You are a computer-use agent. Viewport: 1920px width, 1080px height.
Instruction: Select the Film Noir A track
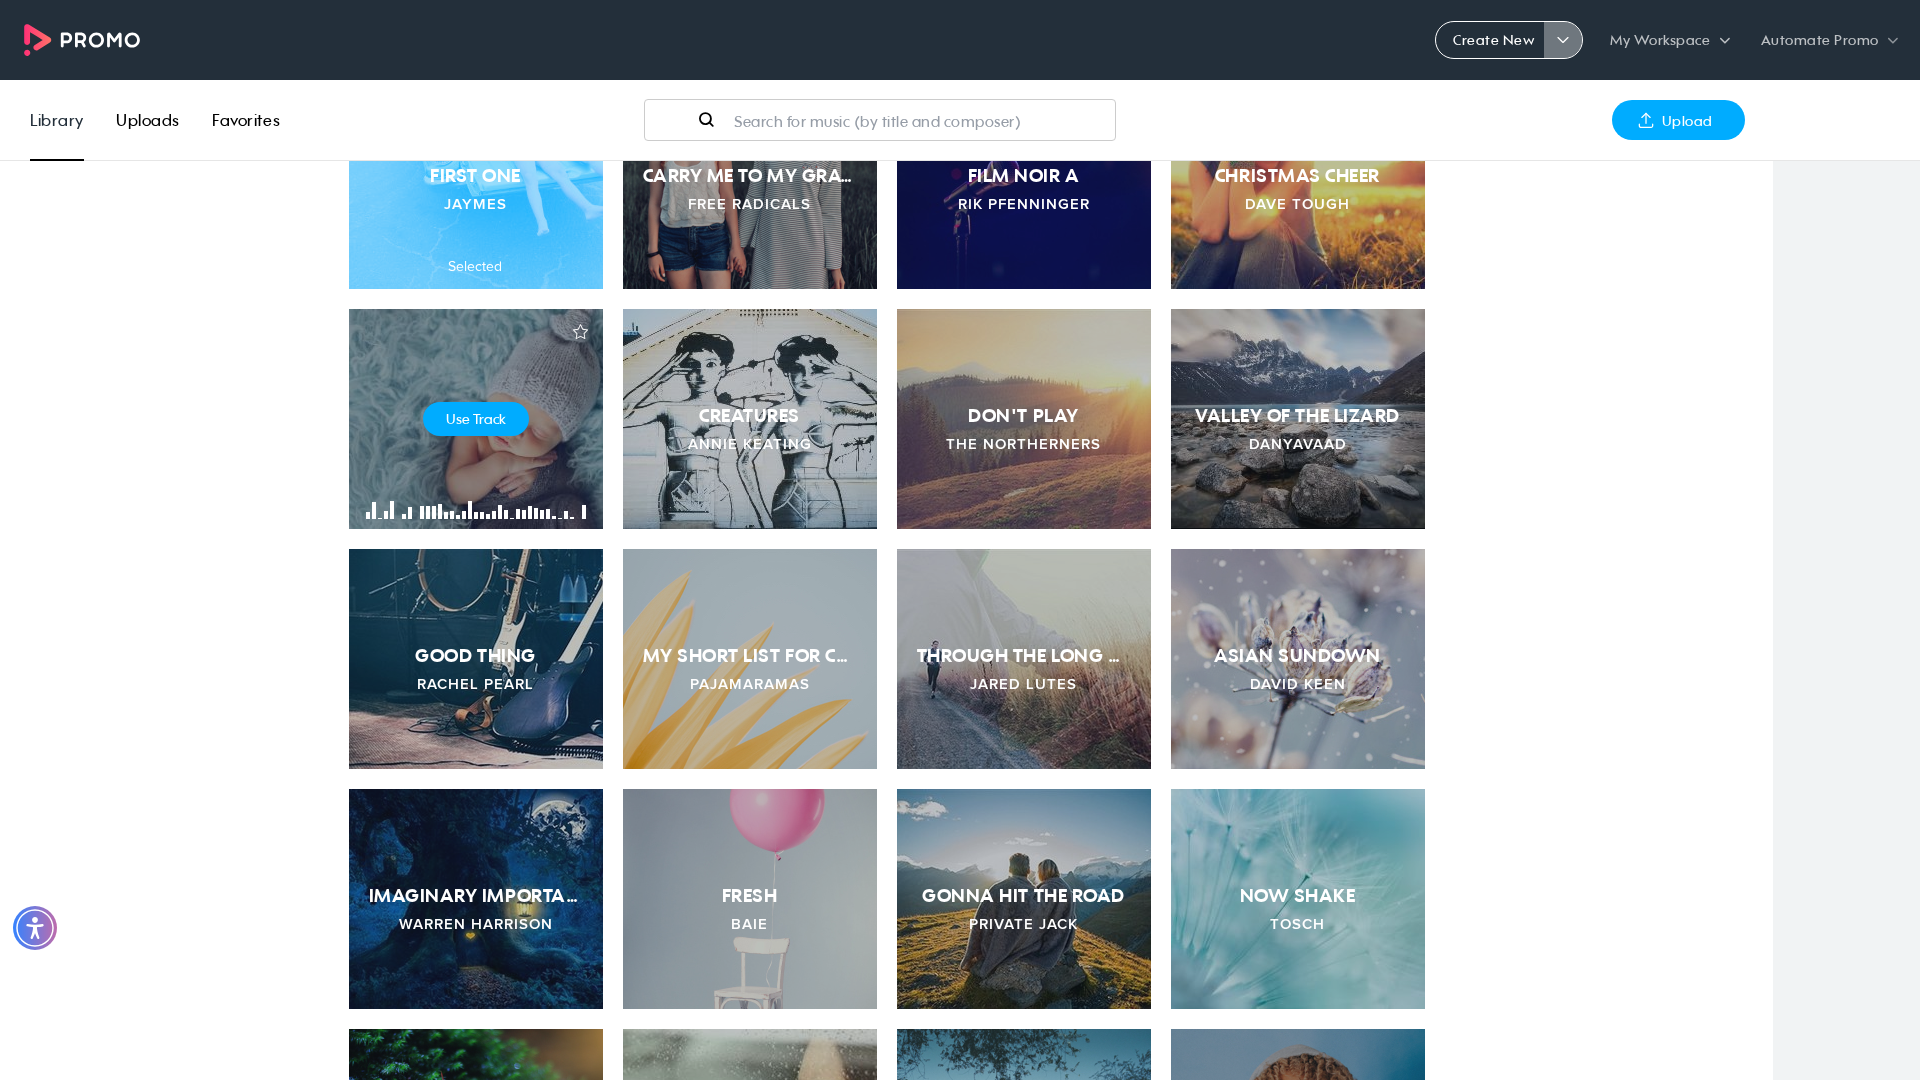pyautogui.click(x=1024, y=225)
